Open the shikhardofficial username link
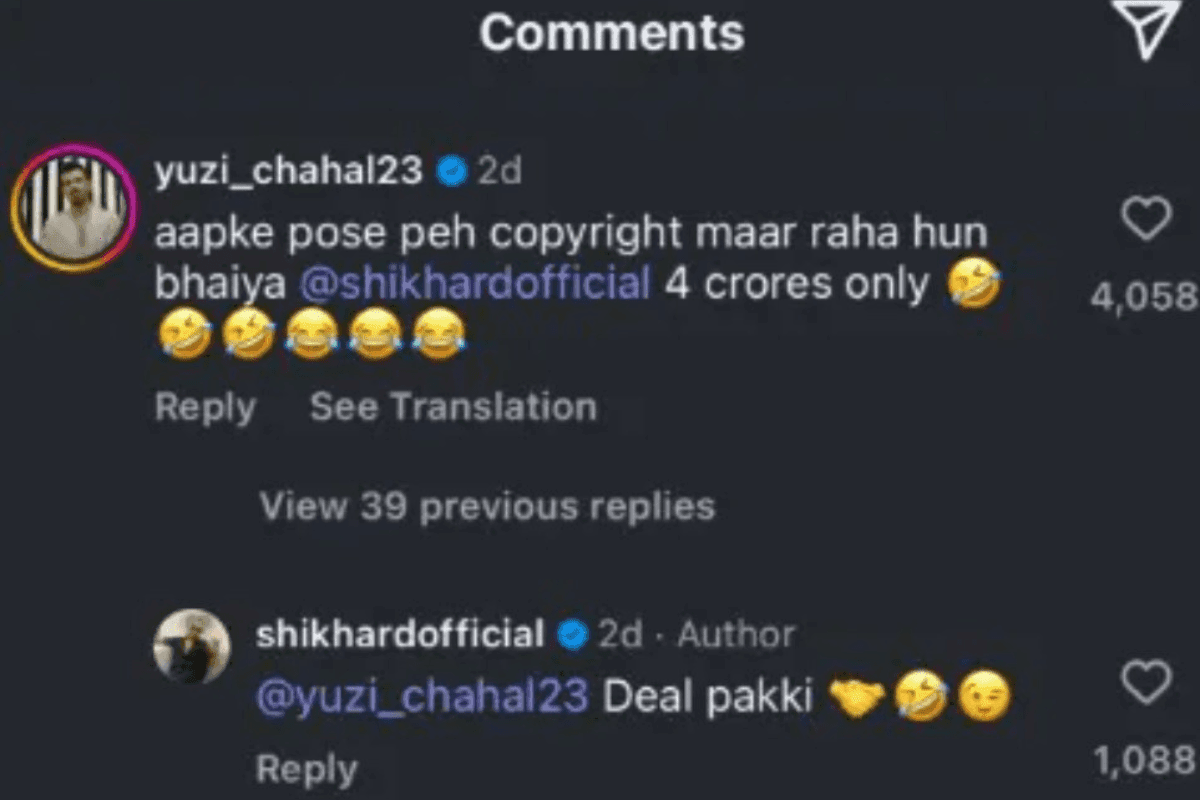 [400, 635]
